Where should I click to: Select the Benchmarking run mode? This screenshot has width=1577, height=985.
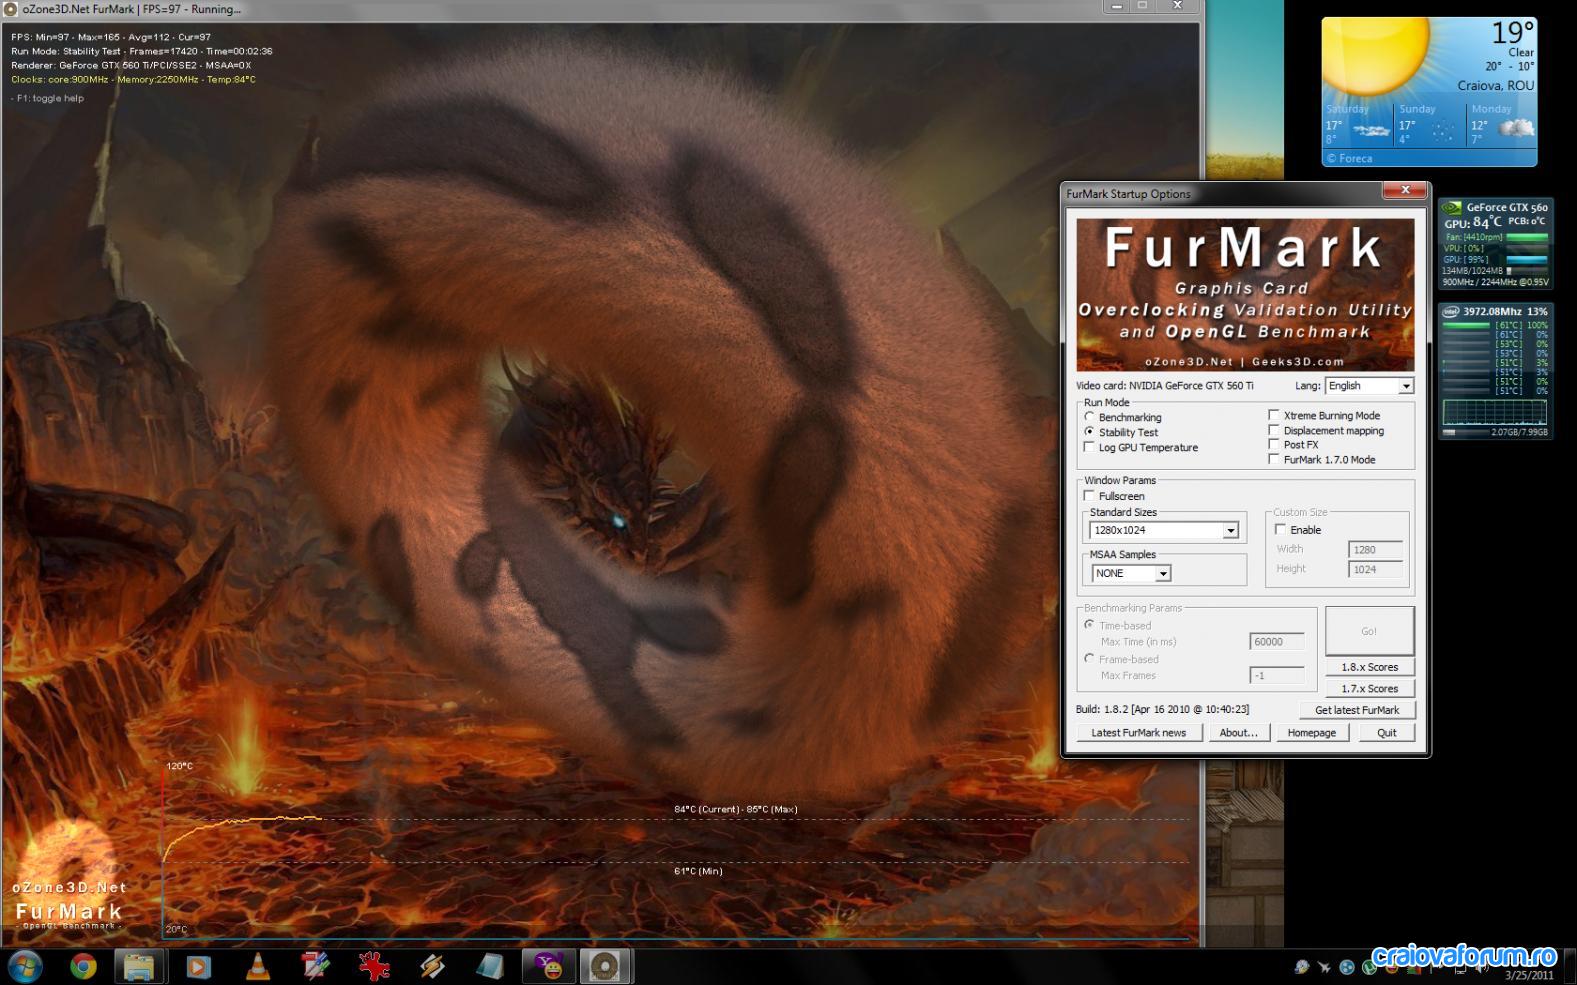tap(1089, 417)
